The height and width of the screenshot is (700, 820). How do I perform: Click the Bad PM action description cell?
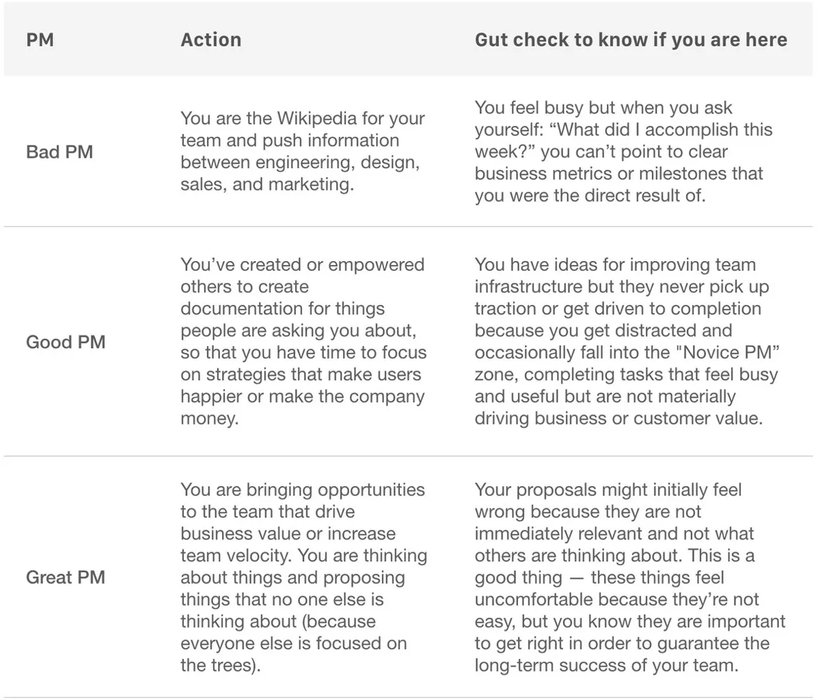coord(304,151)
